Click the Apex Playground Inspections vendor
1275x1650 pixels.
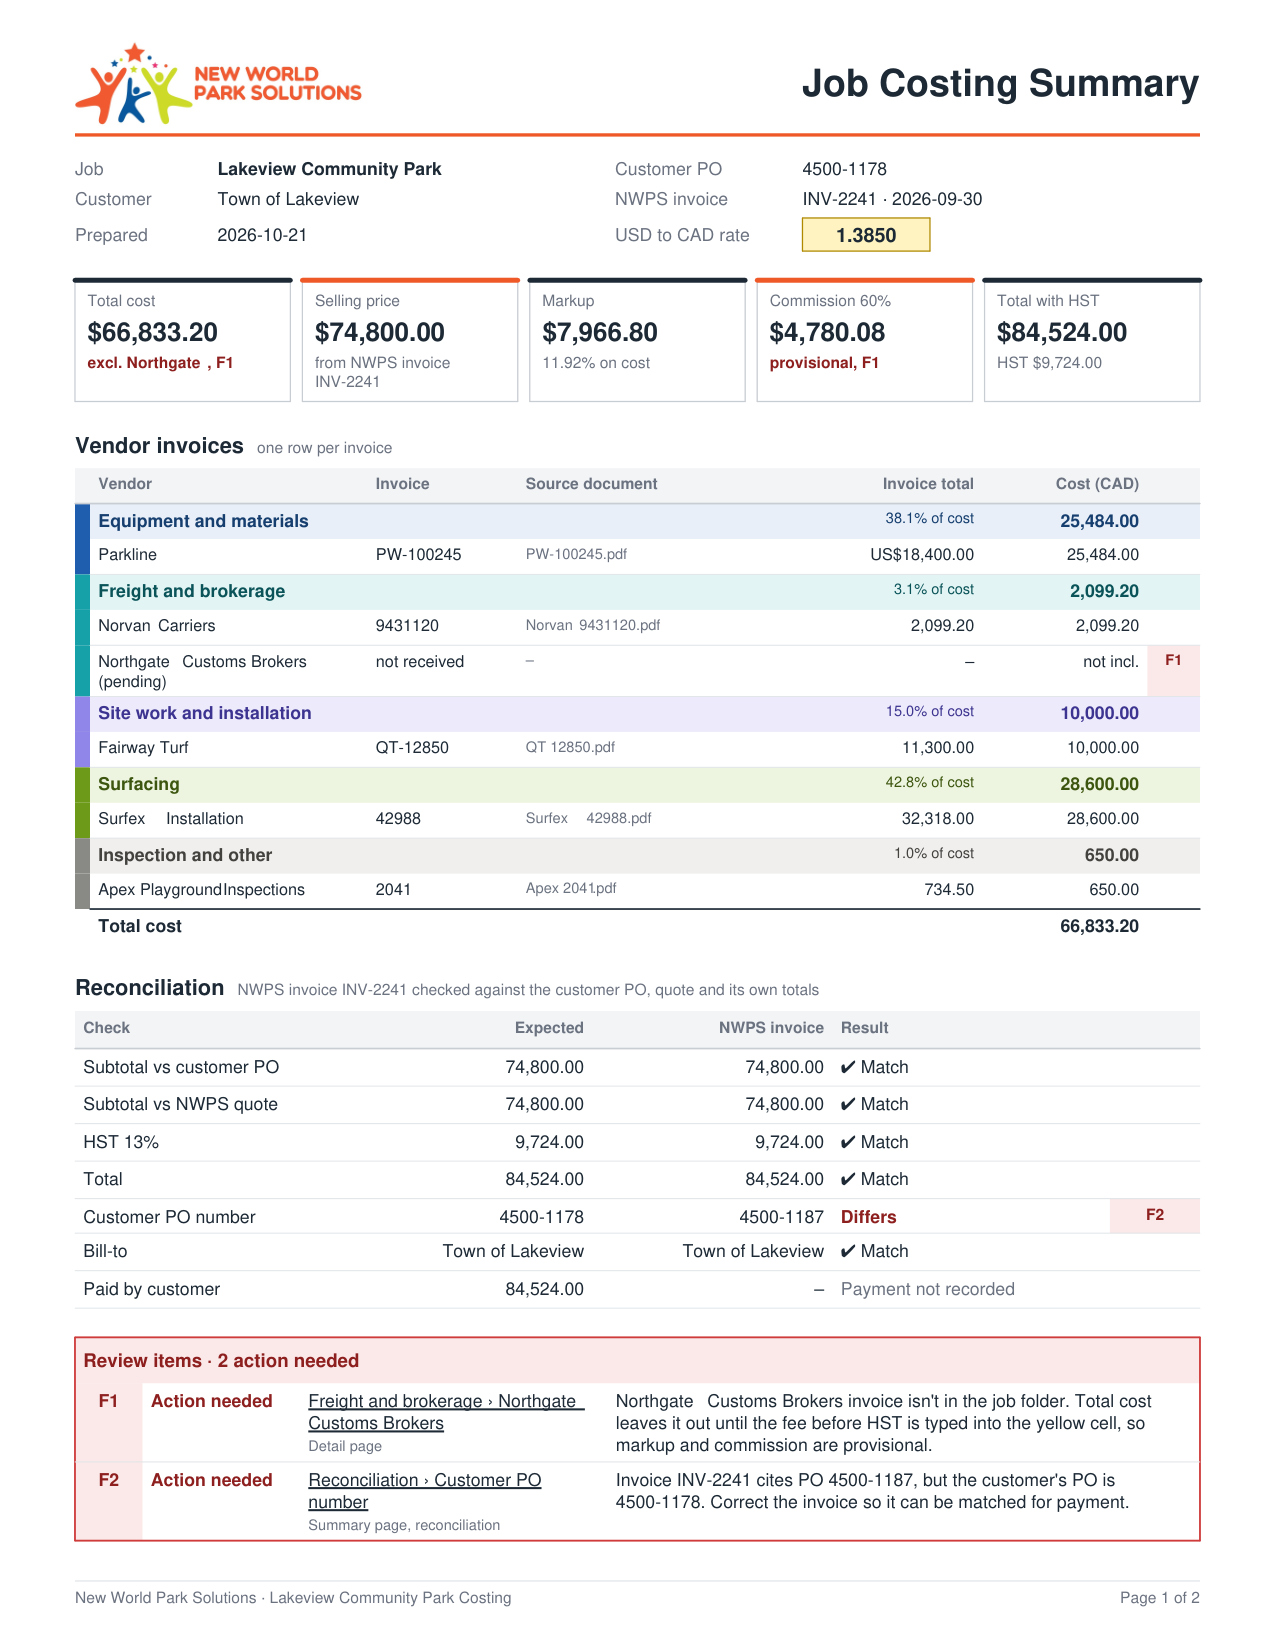(202, 890)
